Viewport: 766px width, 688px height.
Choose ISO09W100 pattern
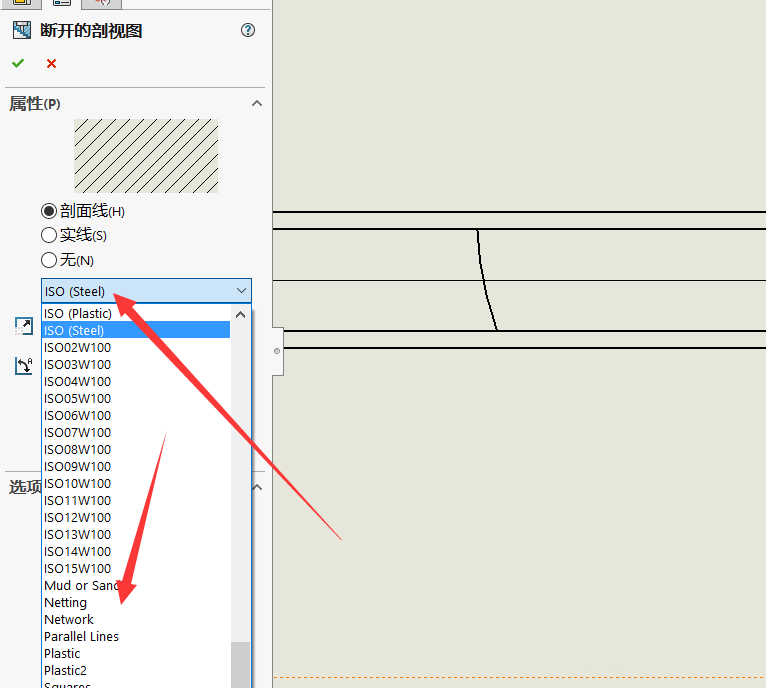pos(136,467)
